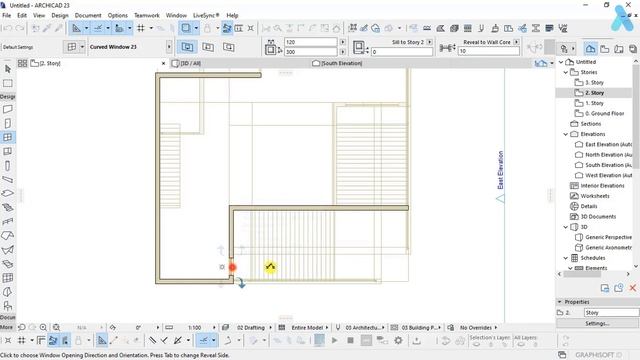Open the File menu
The height and width of the screenshot is (360, 640).
click(7, 15)
